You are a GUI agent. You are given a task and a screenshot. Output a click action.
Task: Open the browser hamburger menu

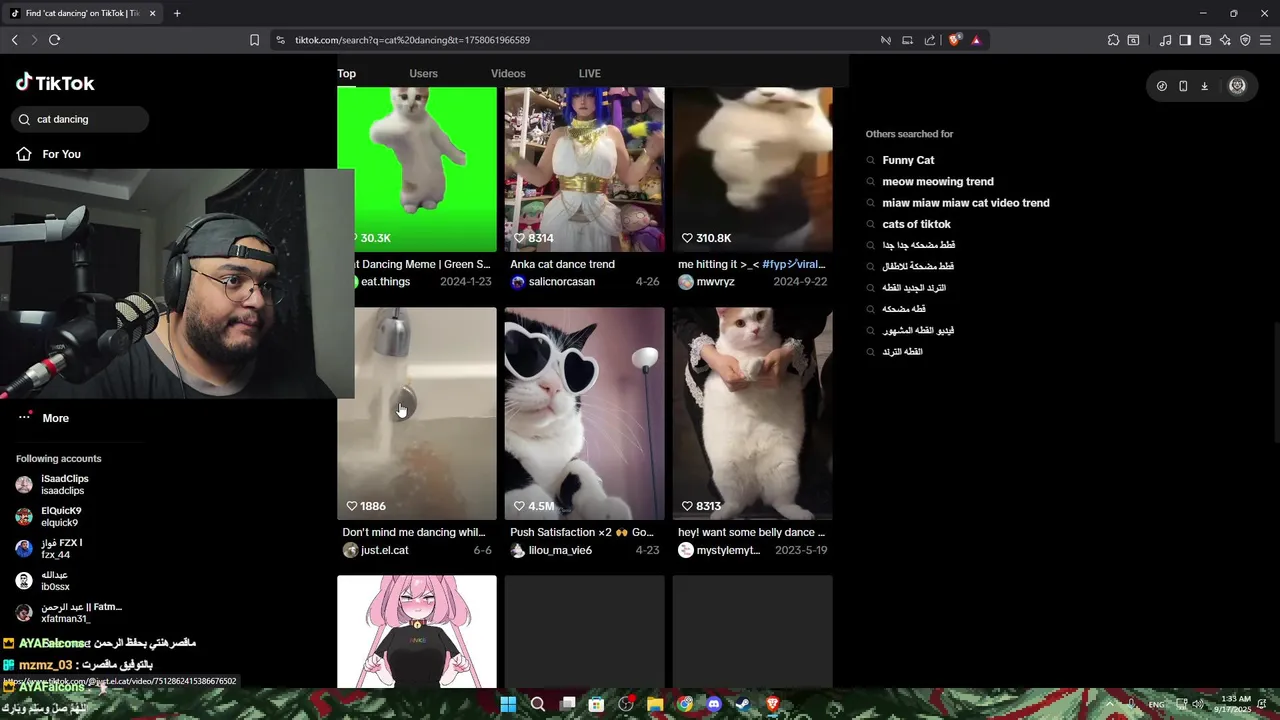(1265, 40)
